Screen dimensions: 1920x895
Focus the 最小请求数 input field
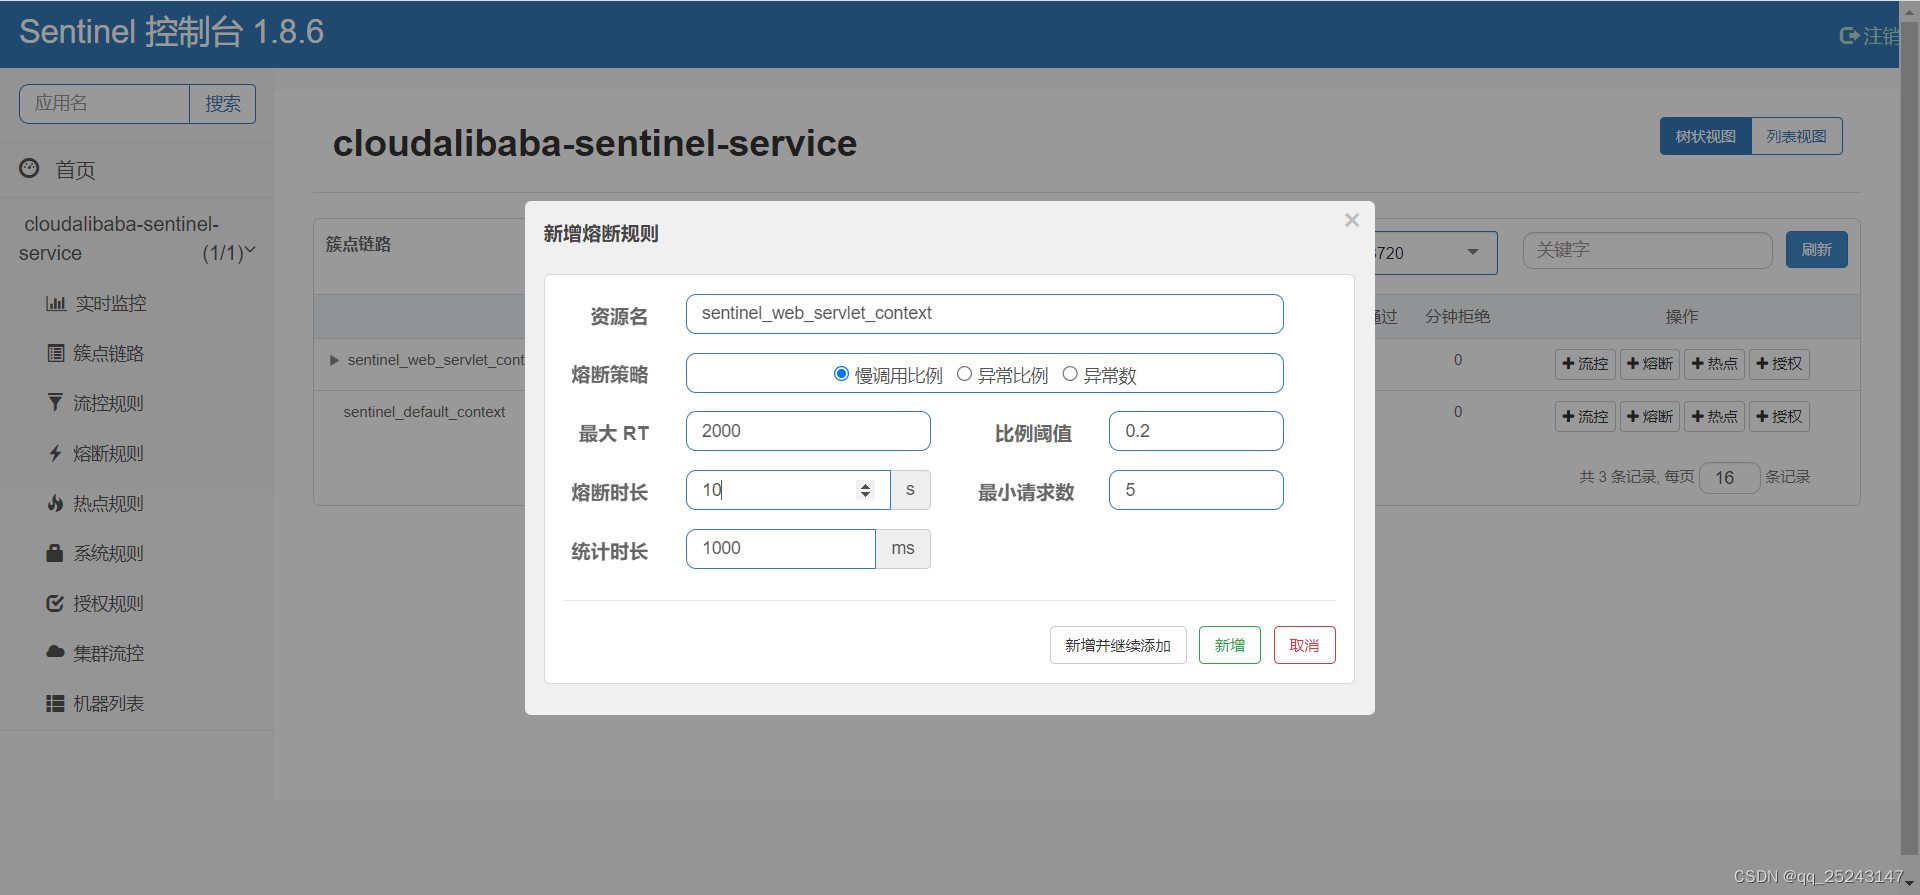pyautogui.click(x=1196, y=490)
